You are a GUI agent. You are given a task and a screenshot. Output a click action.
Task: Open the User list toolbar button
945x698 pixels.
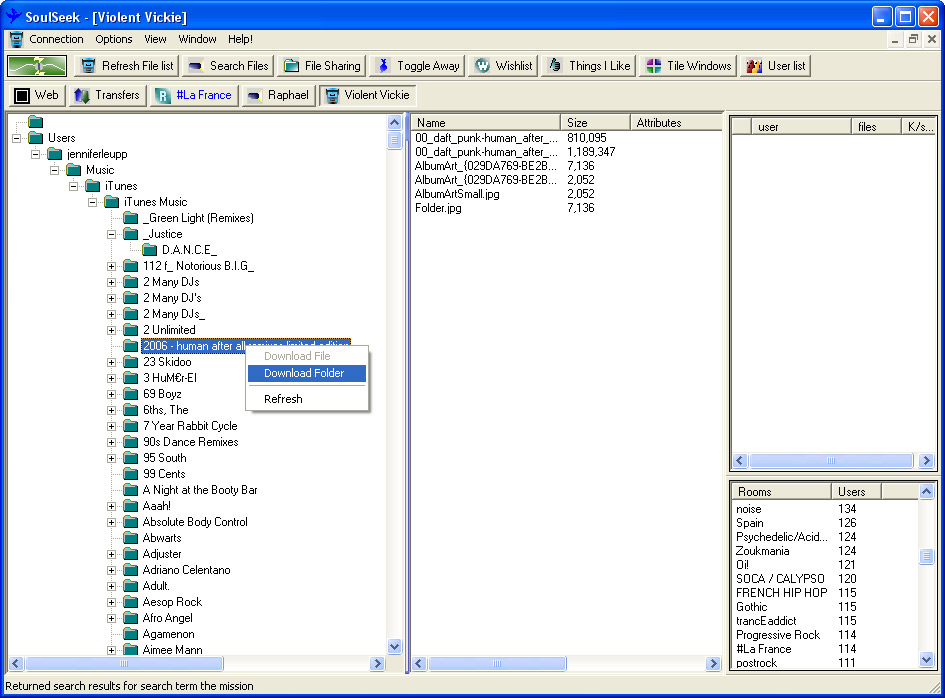[x=775, y=66]
